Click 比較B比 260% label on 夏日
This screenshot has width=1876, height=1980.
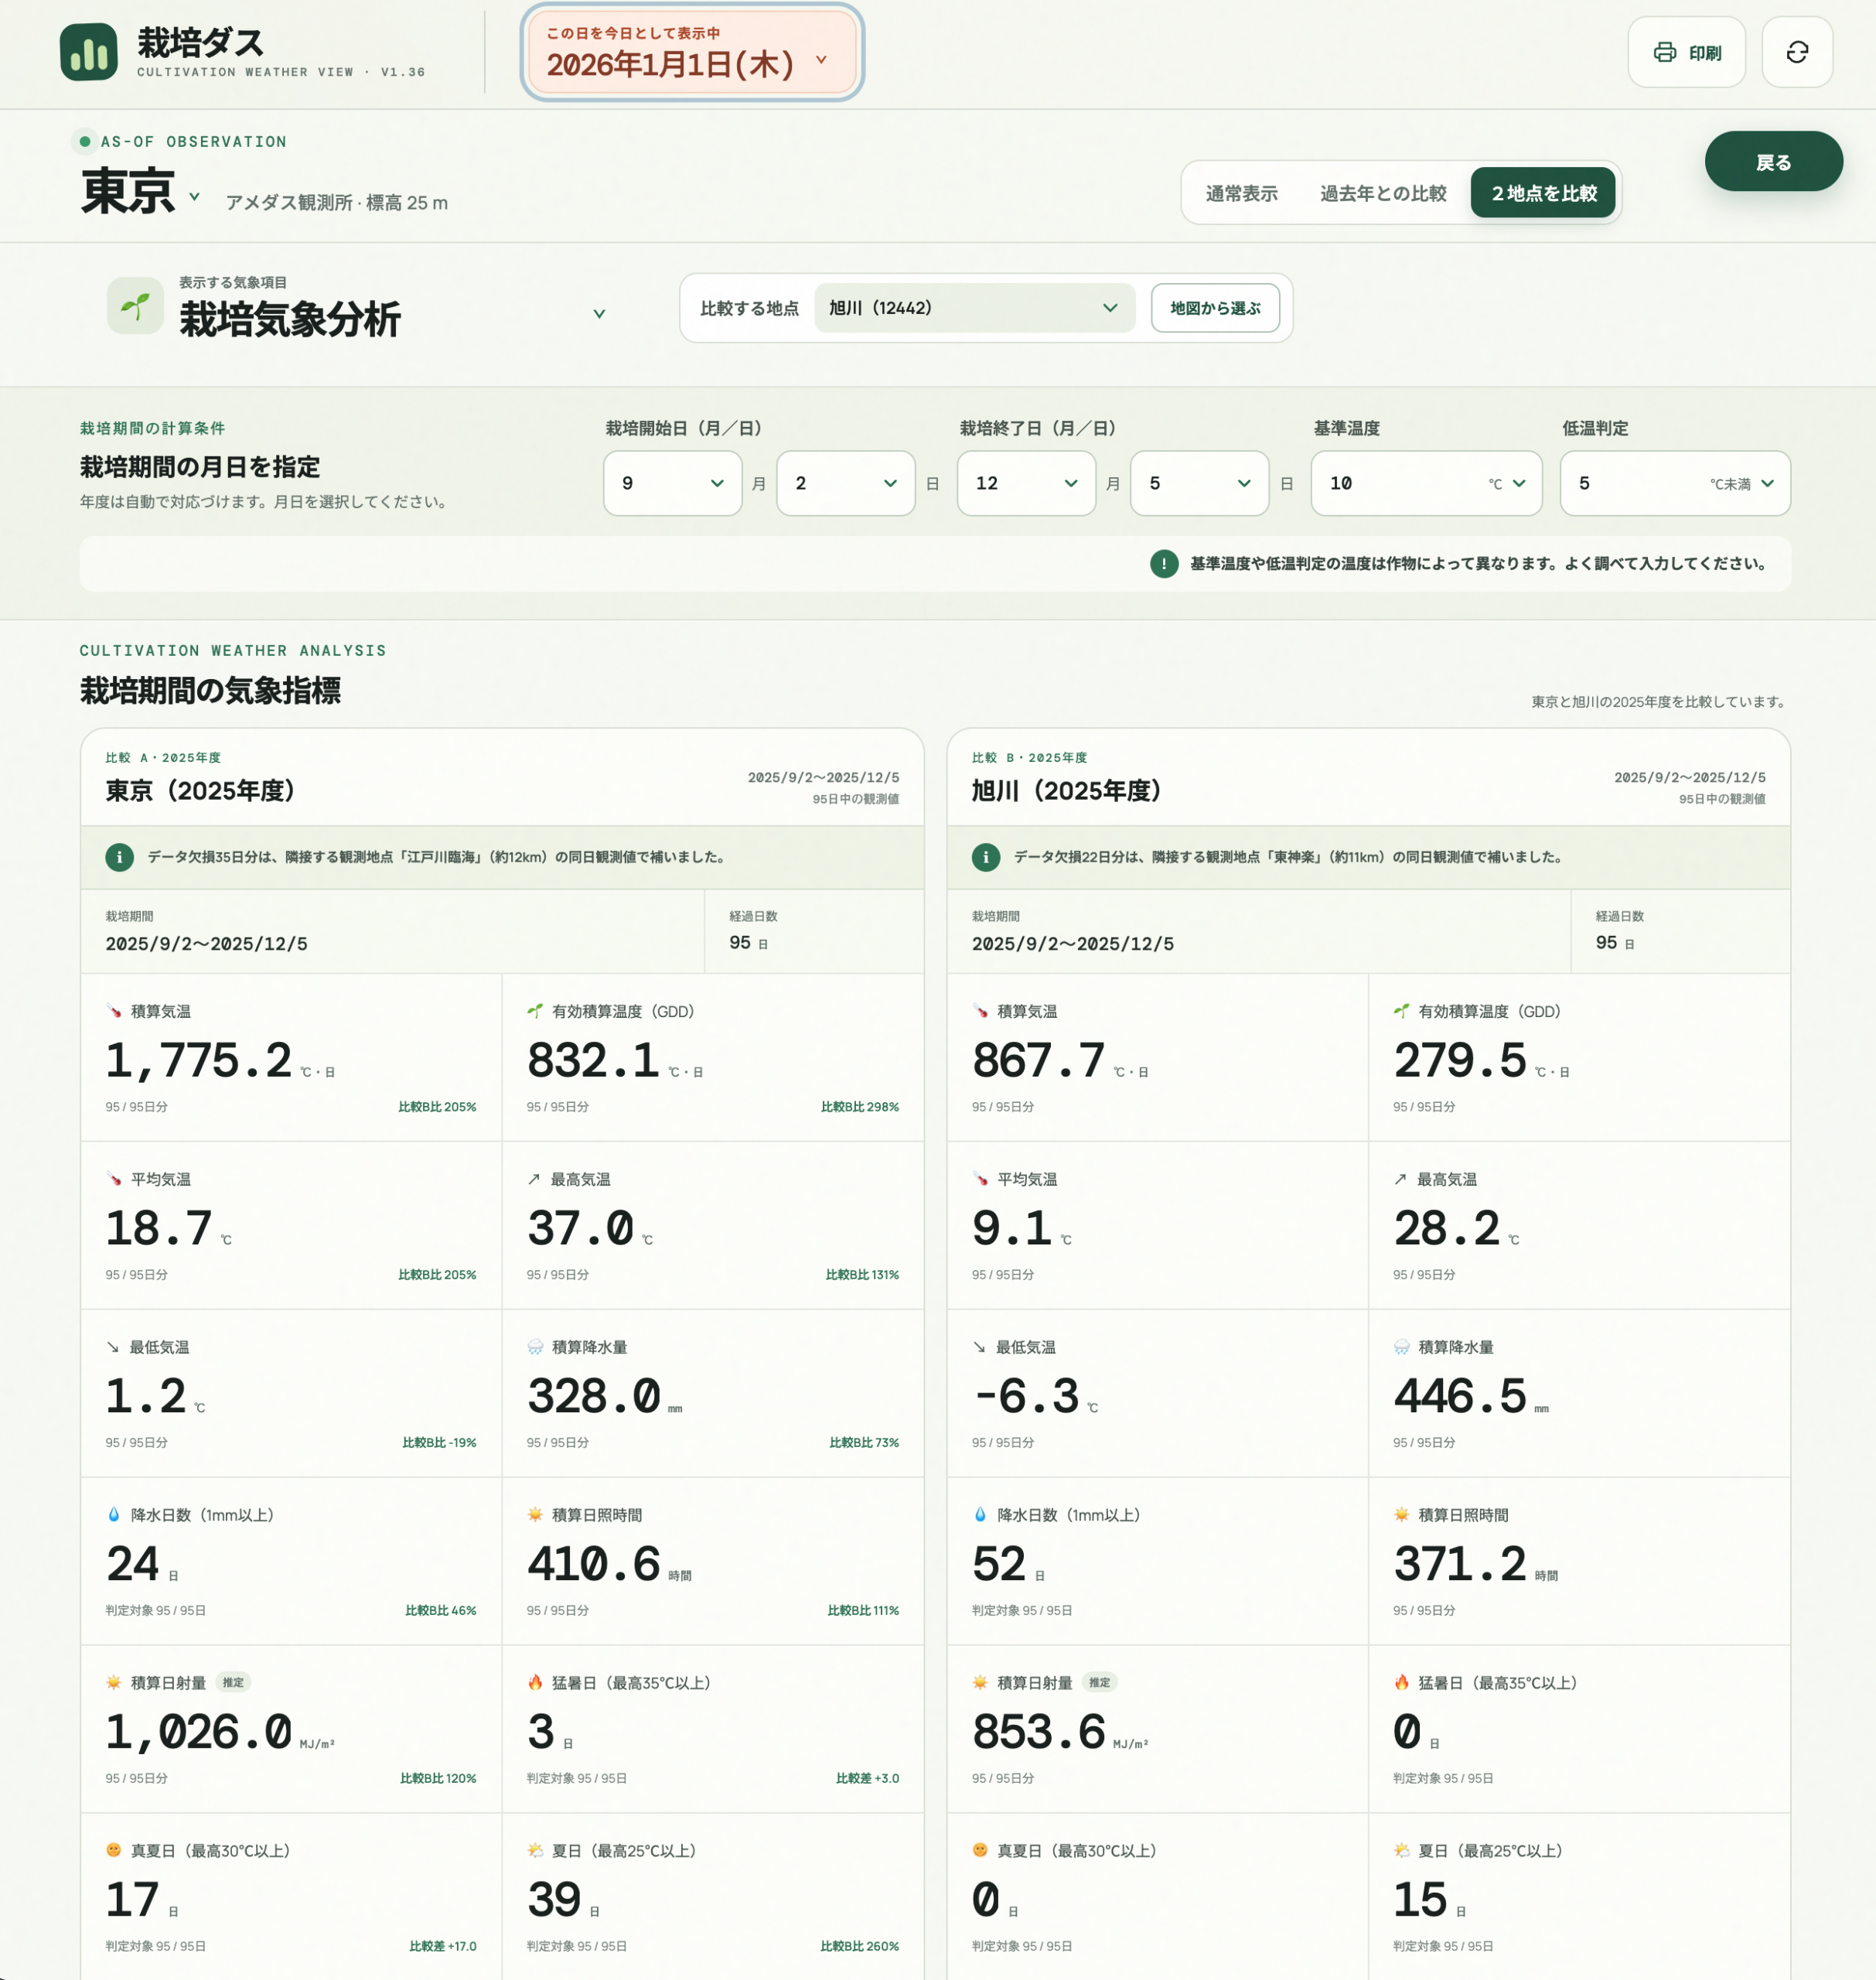tap(859, 1947)
